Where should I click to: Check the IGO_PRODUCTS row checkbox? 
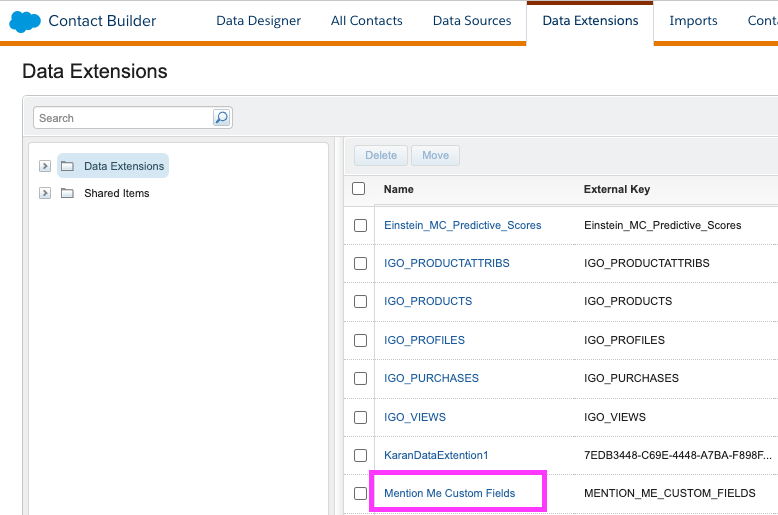(360, 301)
